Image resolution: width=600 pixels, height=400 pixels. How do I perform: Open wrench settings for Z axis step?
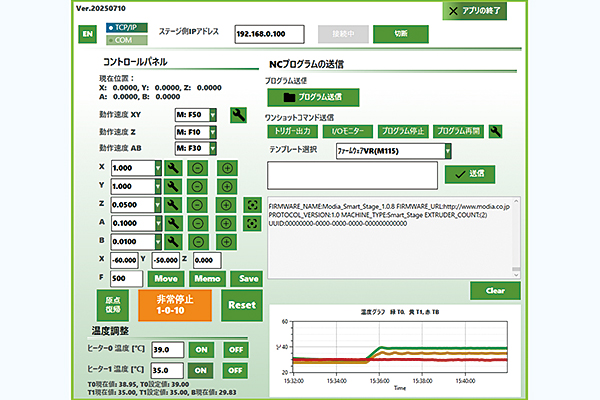(x=173, y=205)
